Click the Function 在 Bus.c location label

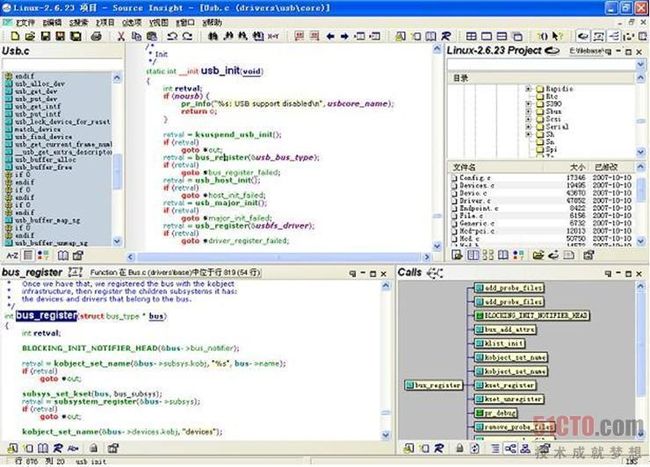[175, 272]
